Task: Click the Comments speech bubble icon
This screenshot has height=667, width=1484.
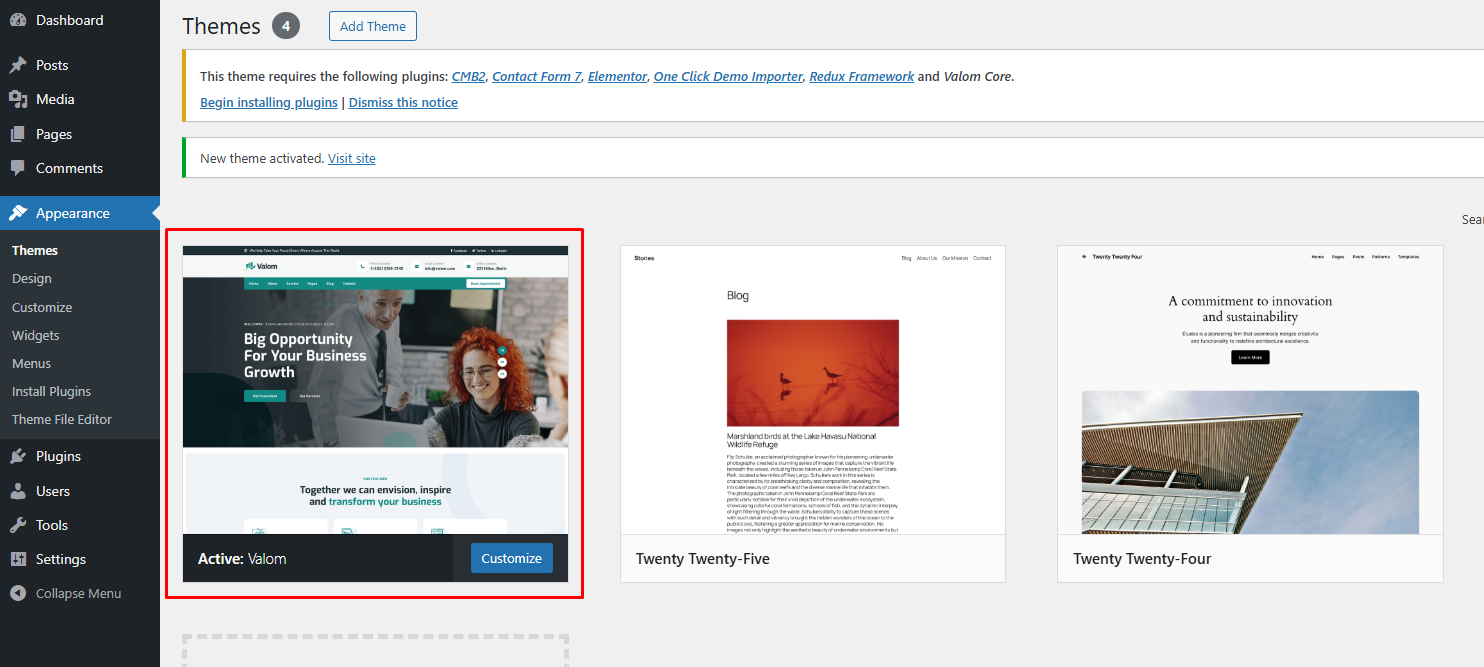Action: click(18, 168)
